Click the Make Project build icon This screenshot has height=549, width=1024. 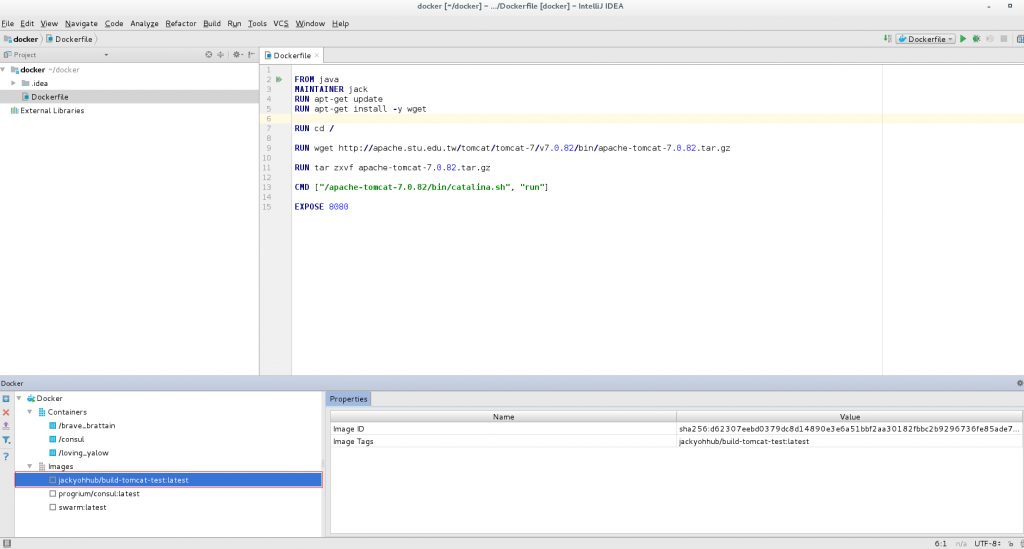click(x=889, y=39)
